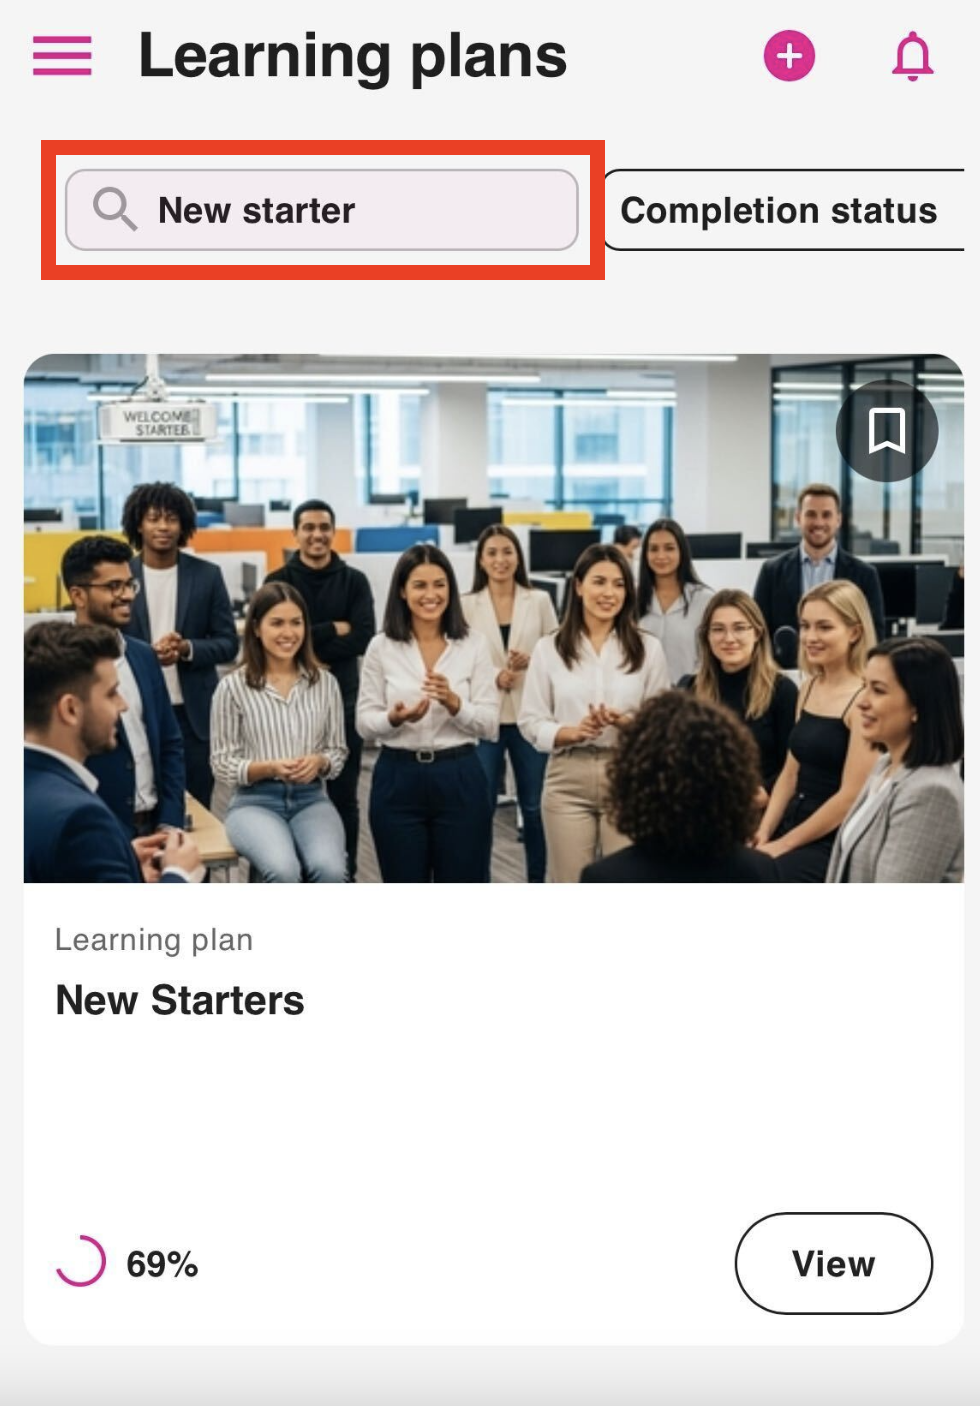Click the curly-haired person in foreground photo

click(684, 790)
